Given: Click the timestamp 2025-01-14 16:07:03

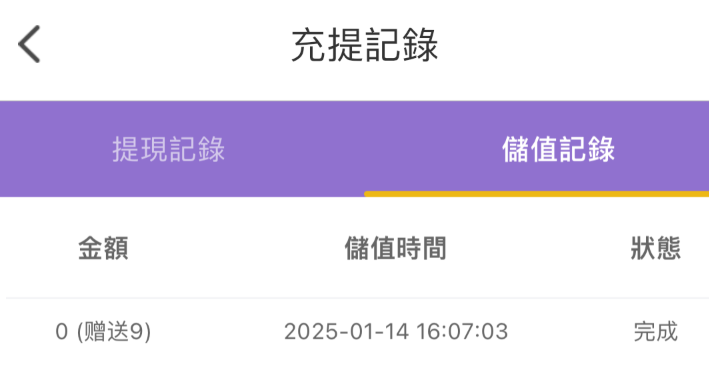Looking at the screenshot, I should point(396,331).
